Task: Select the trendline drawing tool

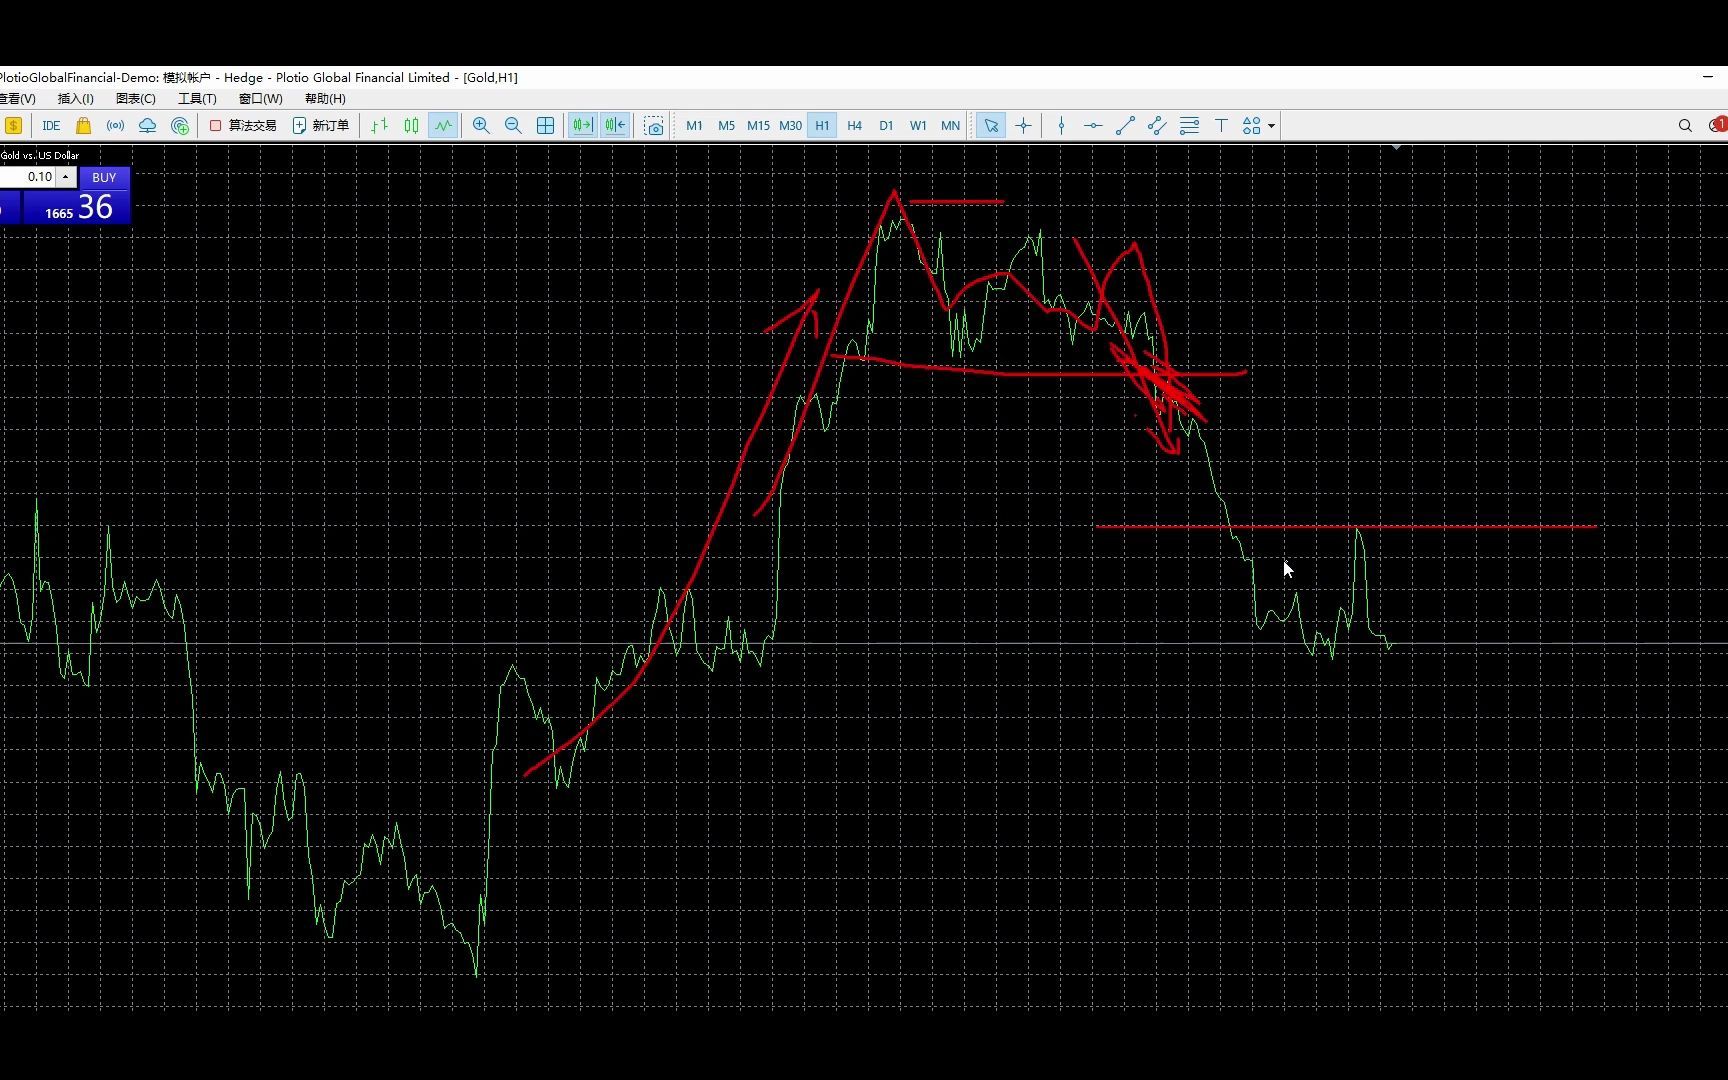Action: tap(1125, 125)
